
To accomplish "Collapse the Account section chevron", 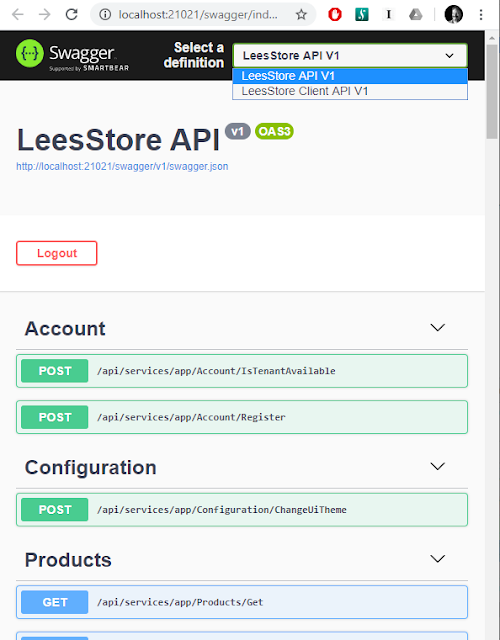I will click(438, 328).
